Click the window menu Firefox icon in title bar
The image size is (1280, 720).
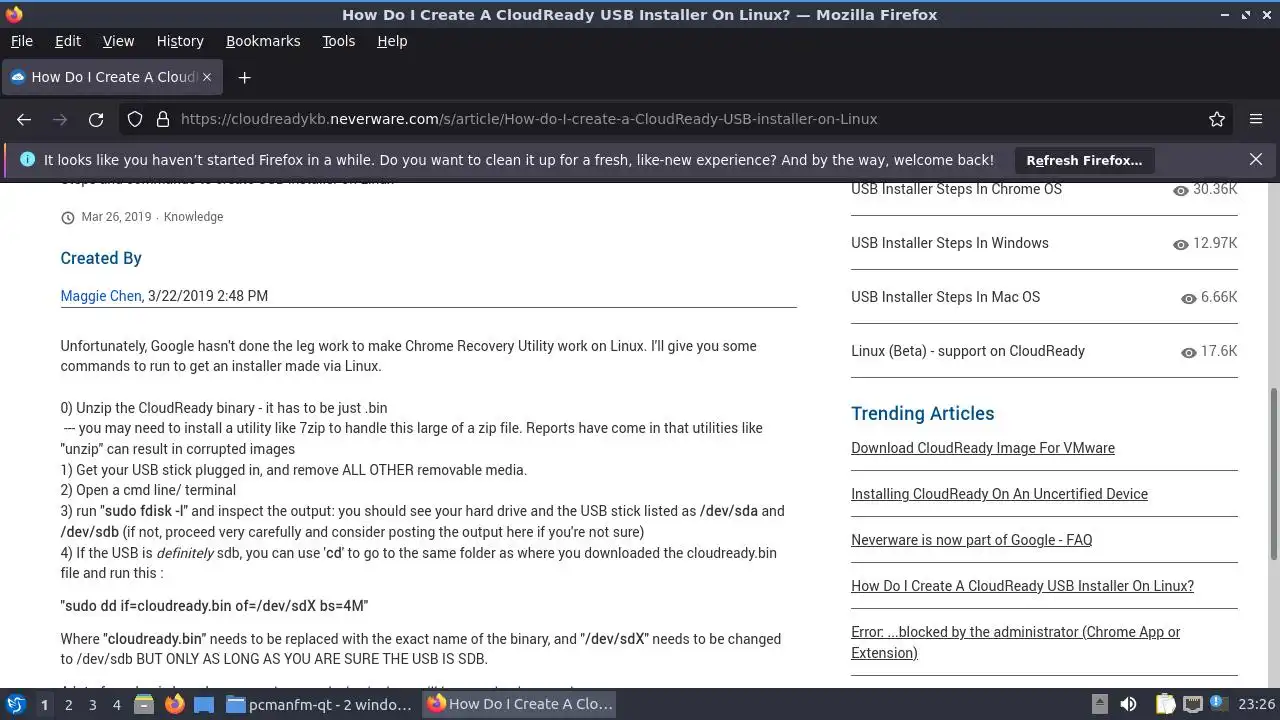pos(13,14)
